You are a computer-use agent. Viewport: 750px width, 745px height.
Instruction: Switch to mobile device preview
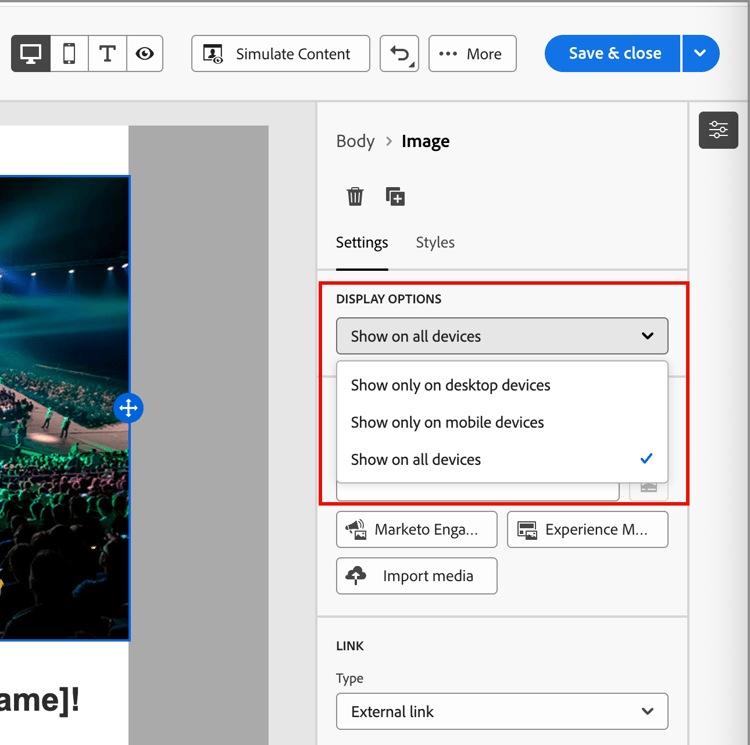pyautogui.click(x=69, y=54)
